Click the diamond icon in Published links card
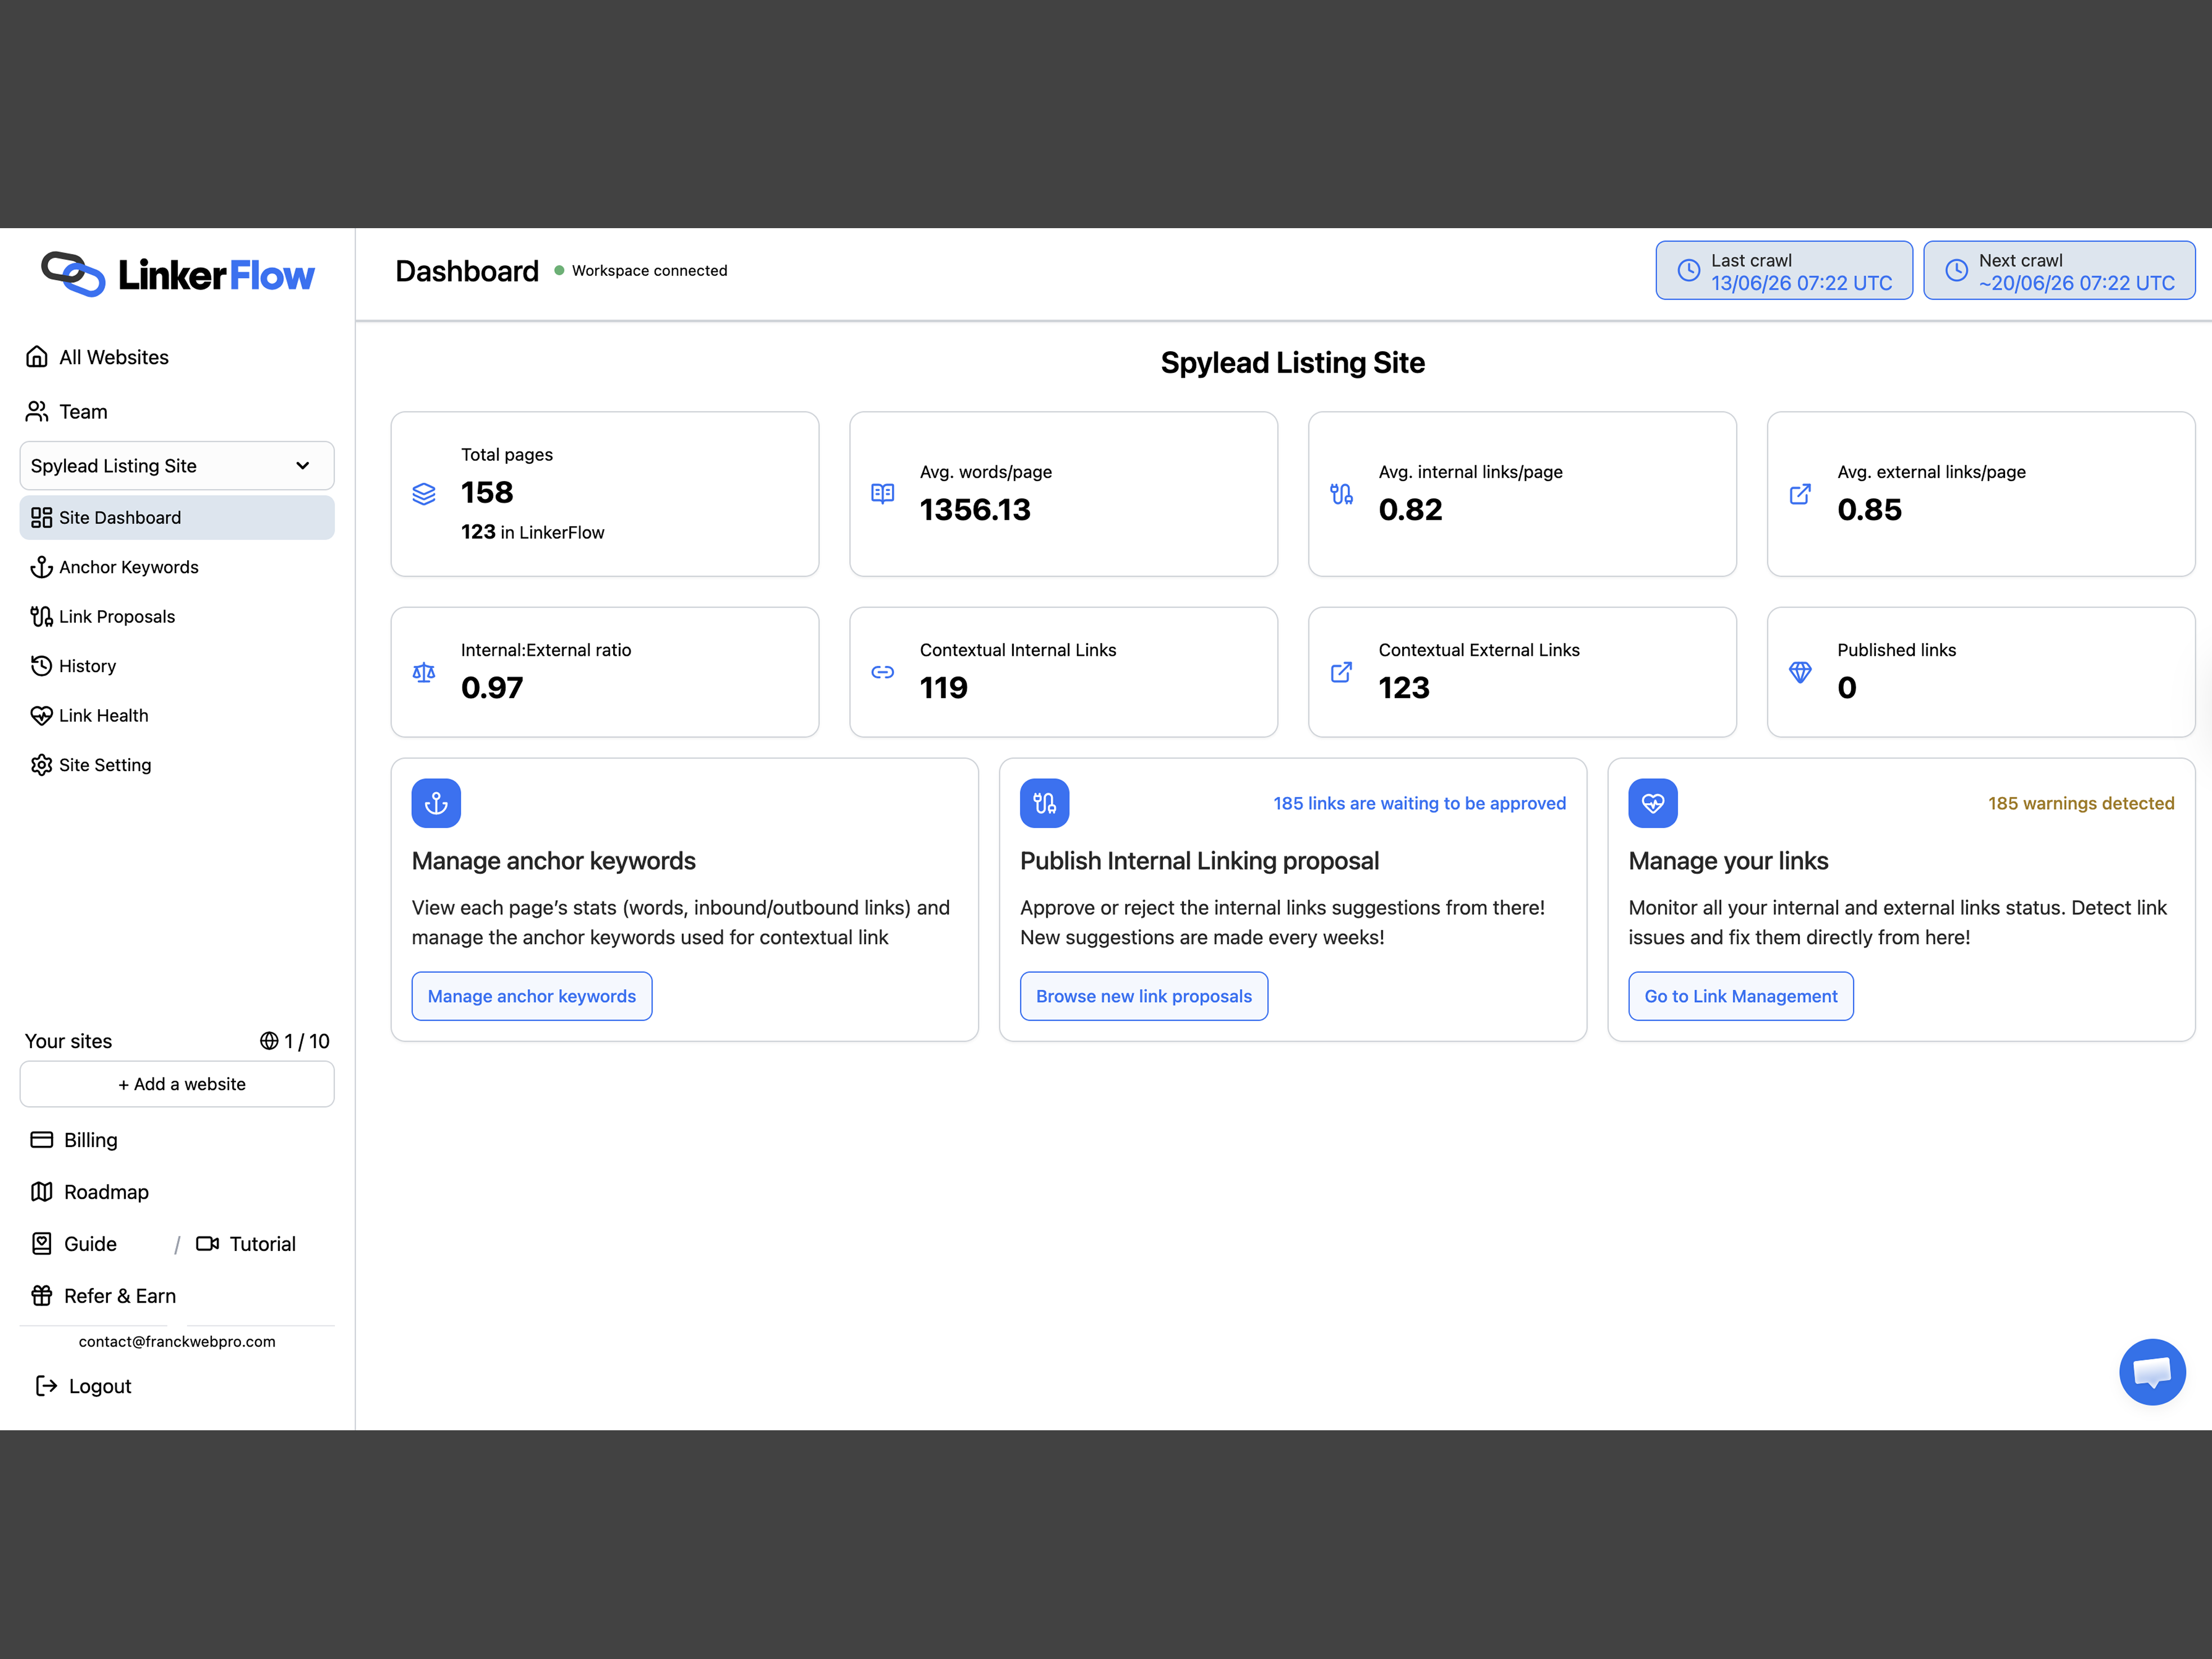Image resolution: width=2212 pixels, height=1659 pixels. click(1800, 672)
